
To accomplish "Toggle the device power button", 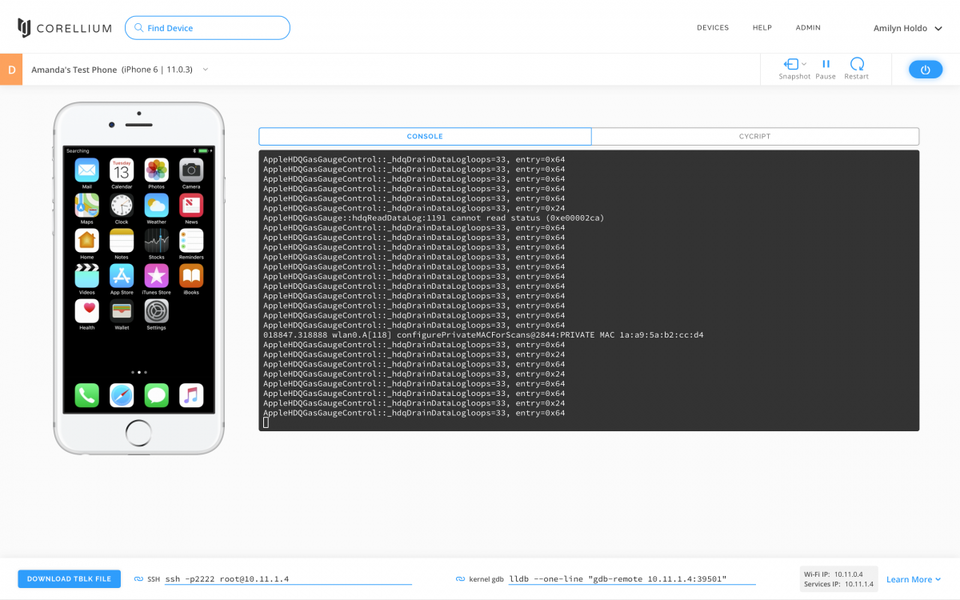I will click(x=923, y=69).
